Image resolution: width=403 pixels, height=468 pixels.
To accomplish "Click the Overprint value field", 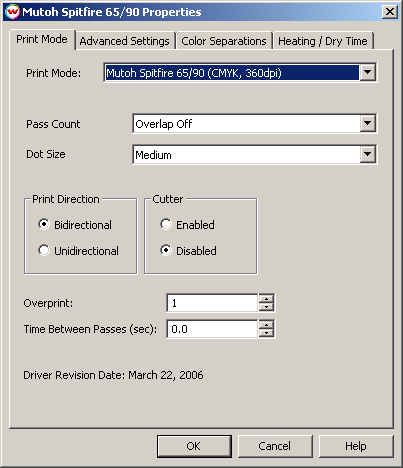I will [212, 303].
